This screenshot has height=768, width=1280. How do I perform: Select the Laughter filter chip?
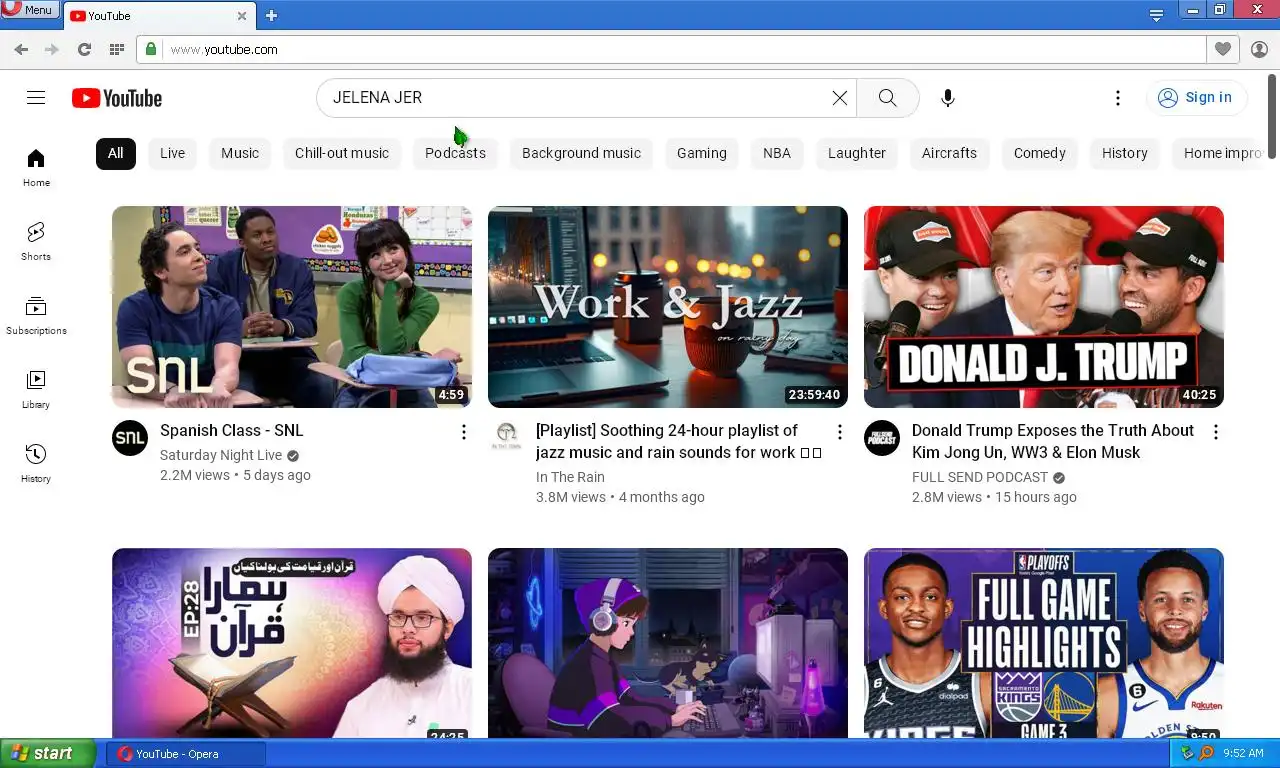click(x=857, y=153)
